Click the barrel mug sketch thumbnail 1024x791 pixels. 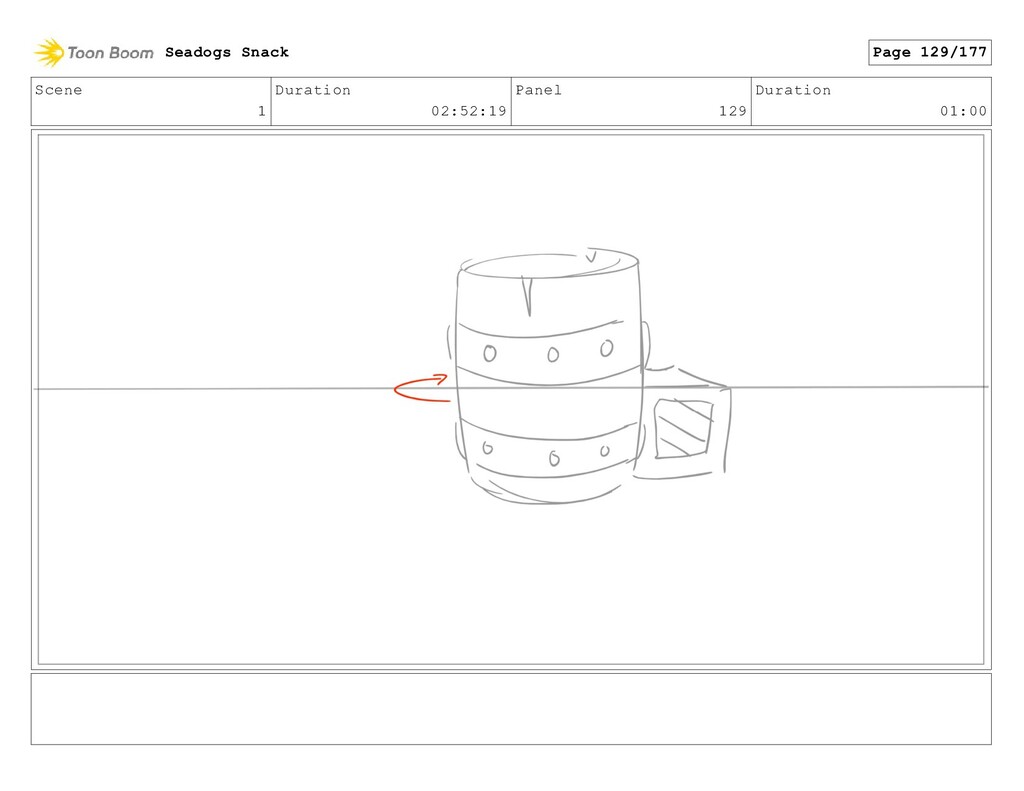click(588, 376)
